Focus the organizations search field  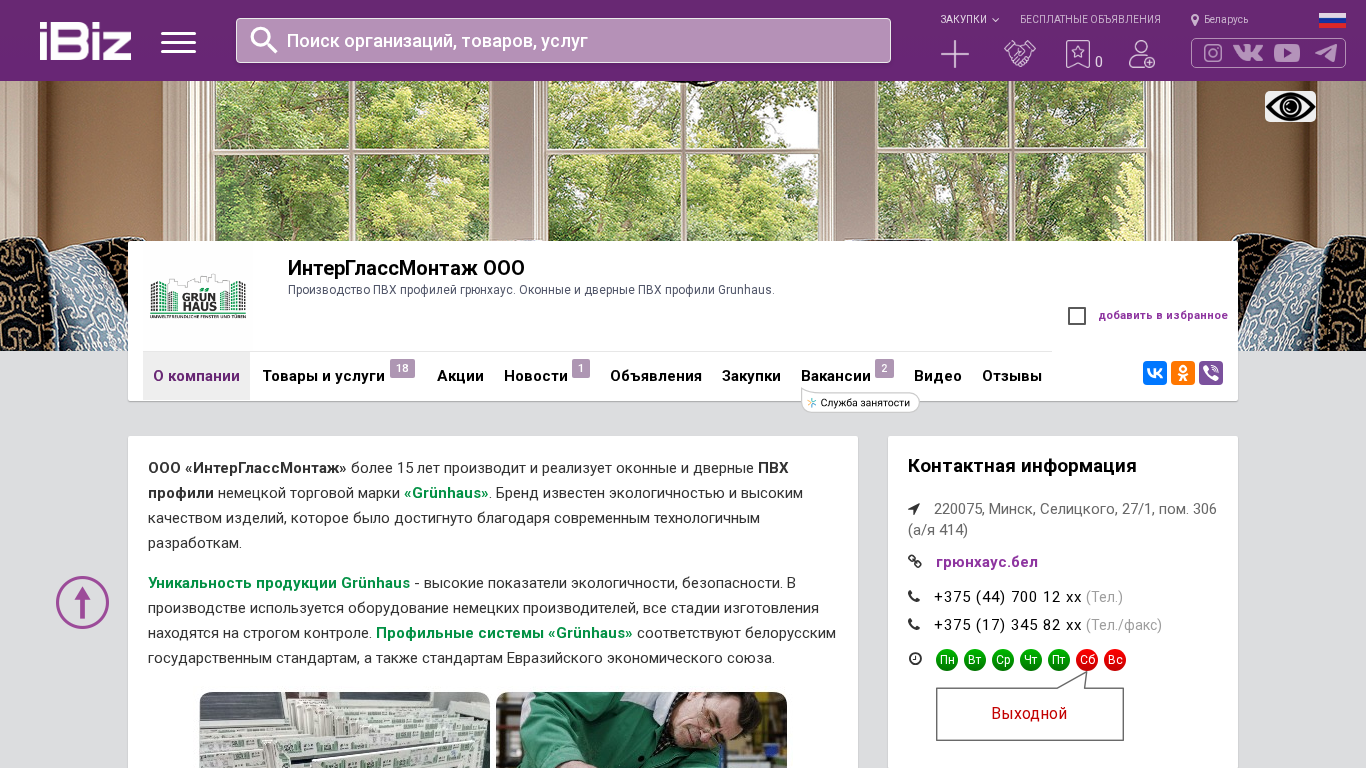coord(563,40)
